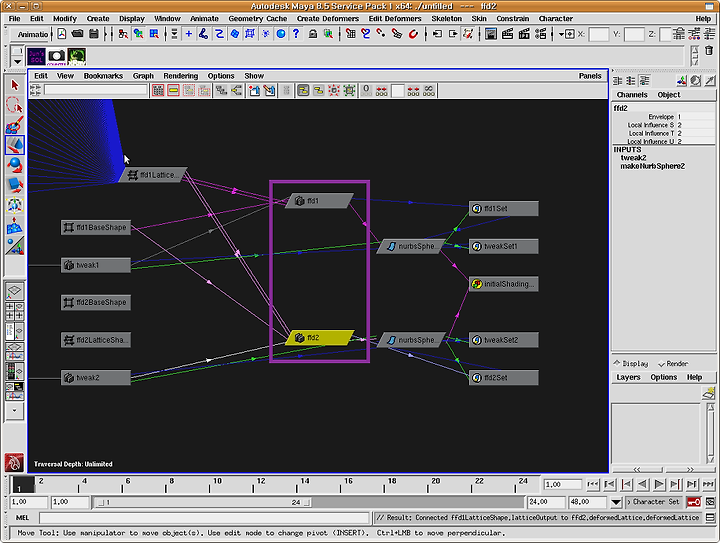Viewport: 720px width, 543px height.
Task: Open the character set dropdown arrow
Action: 616,502
